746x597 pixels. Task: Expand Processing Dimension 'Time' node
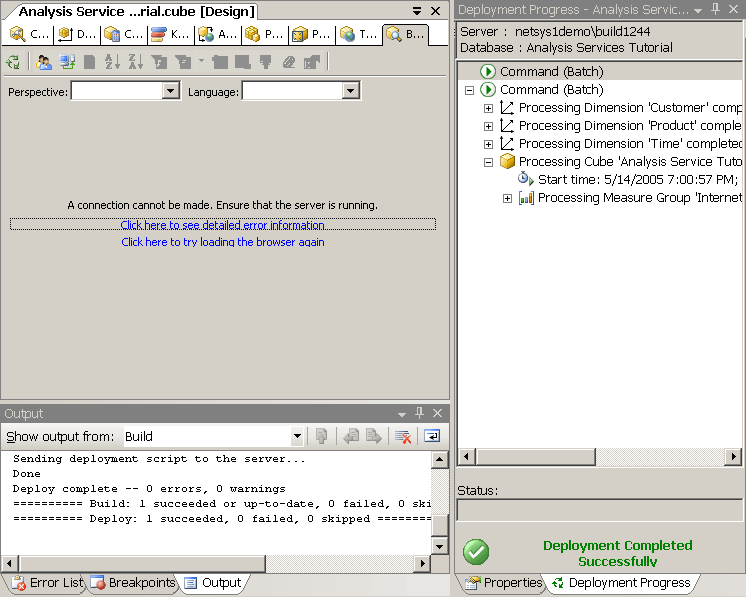488,144
